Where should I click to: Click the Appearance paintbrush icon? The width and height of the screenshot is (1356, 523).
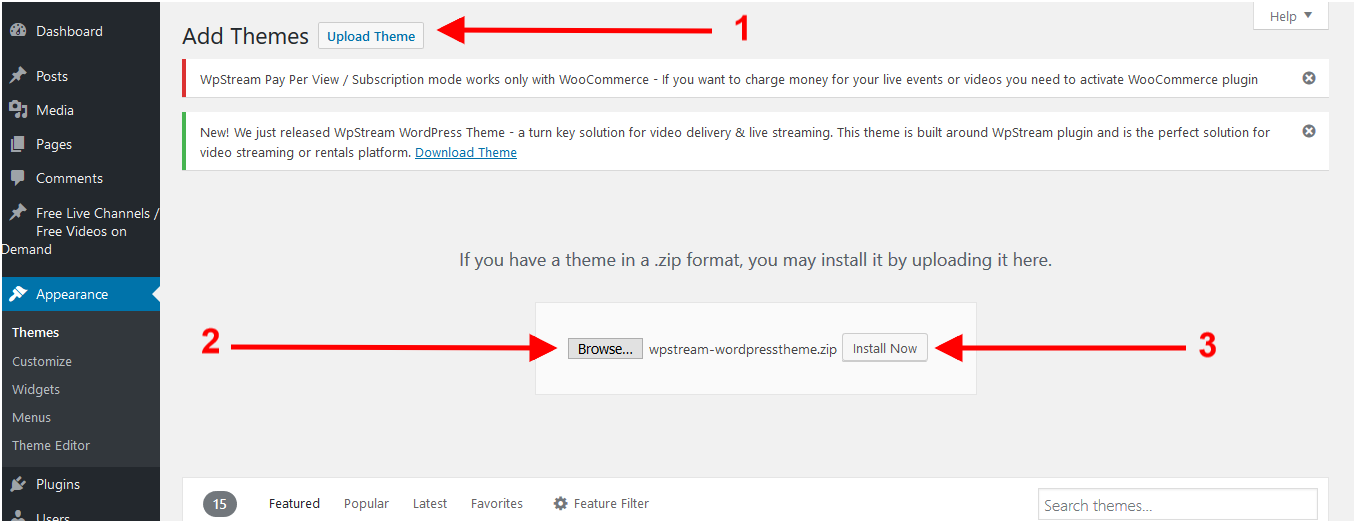[x=18, y=294]
